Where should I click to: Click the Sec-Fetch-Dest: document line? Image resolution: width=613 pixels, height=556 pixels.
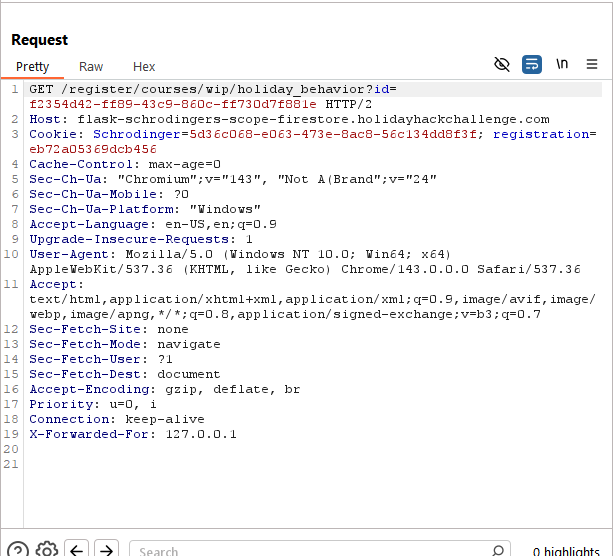(125, 374)
